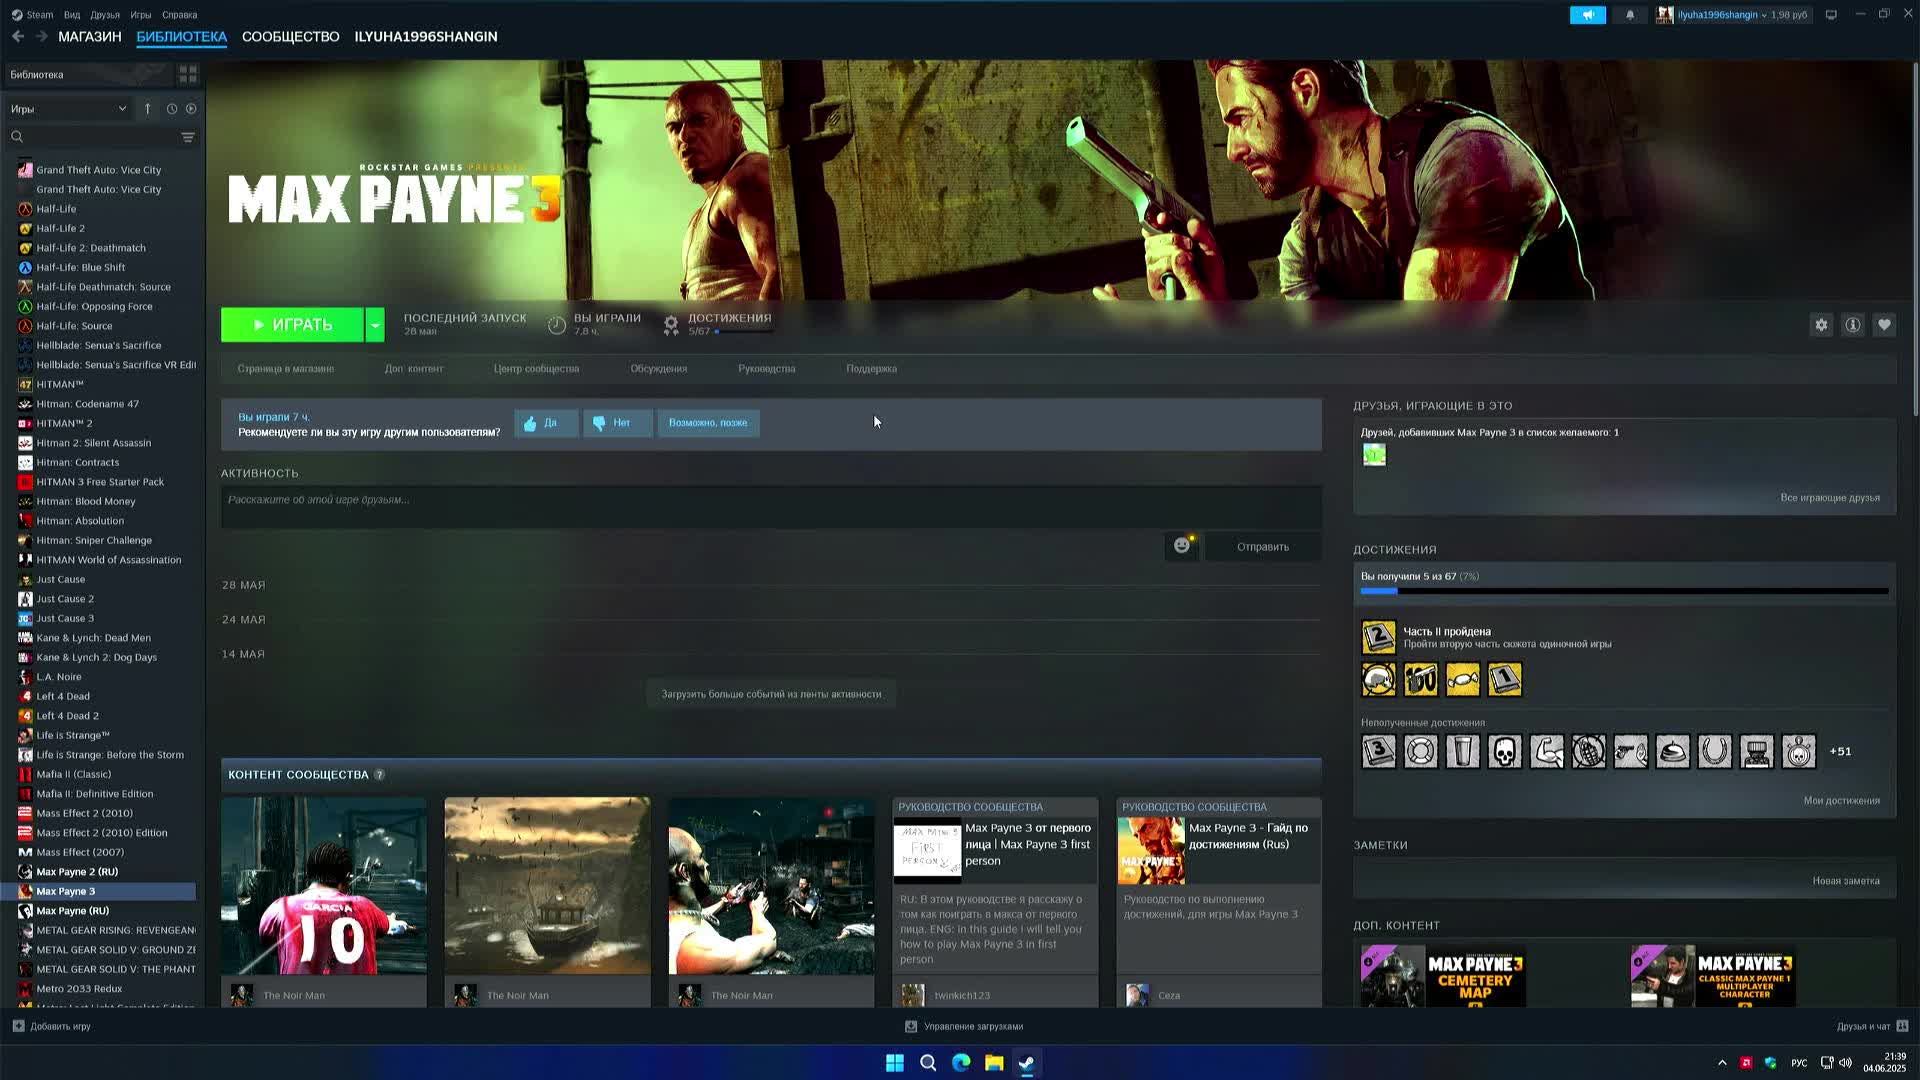Open Центр сообщества link
1920x1080 pixels.
tap(536, 369)
